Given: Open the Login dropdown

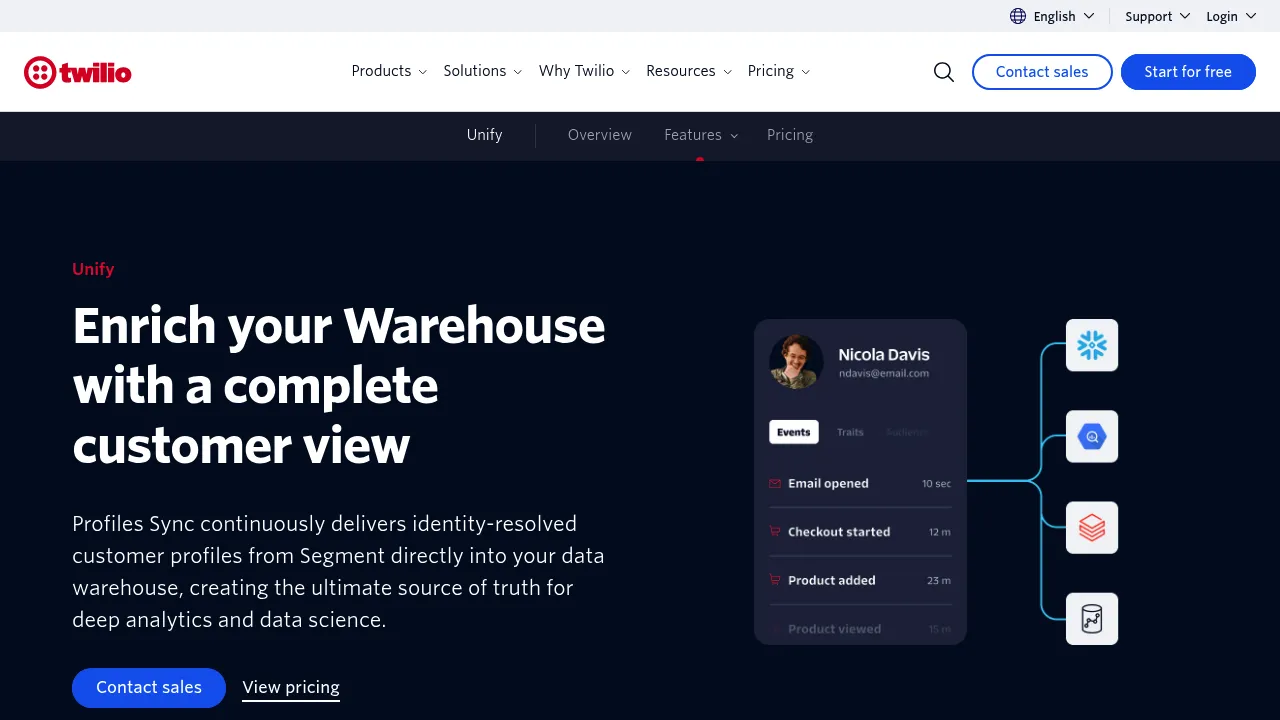Looking at the screenshot, I should click(x=1231, y=16).
